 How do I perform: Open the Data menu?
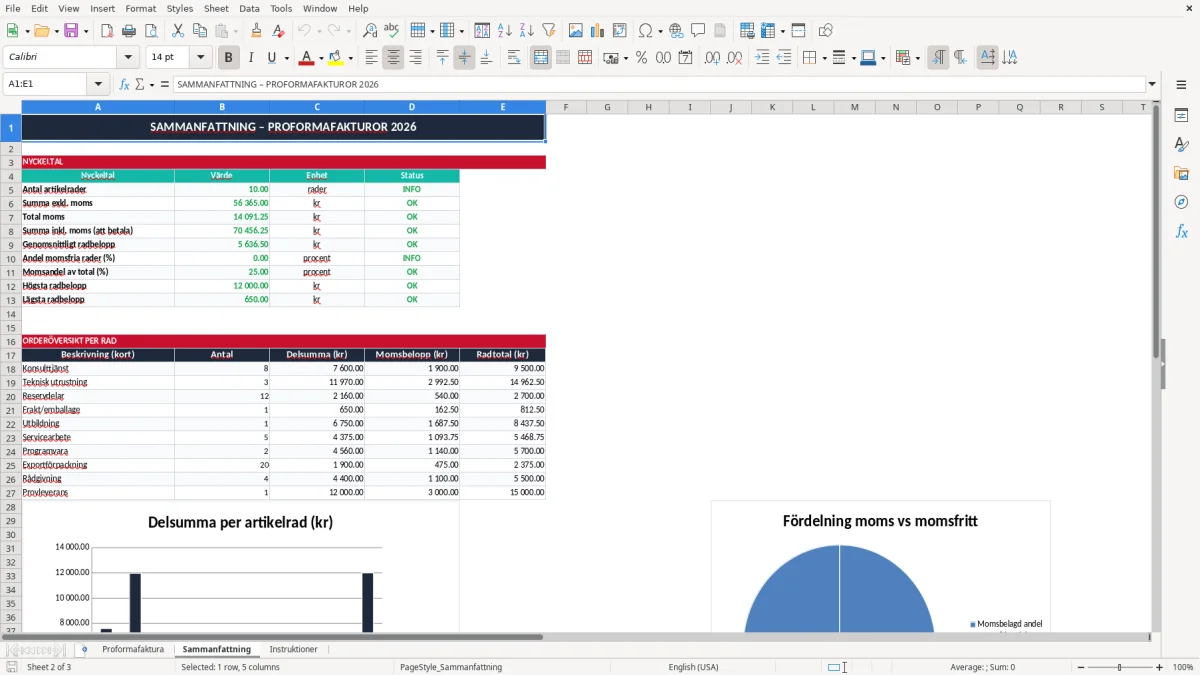pyautogui.click(x=249, y=8)
